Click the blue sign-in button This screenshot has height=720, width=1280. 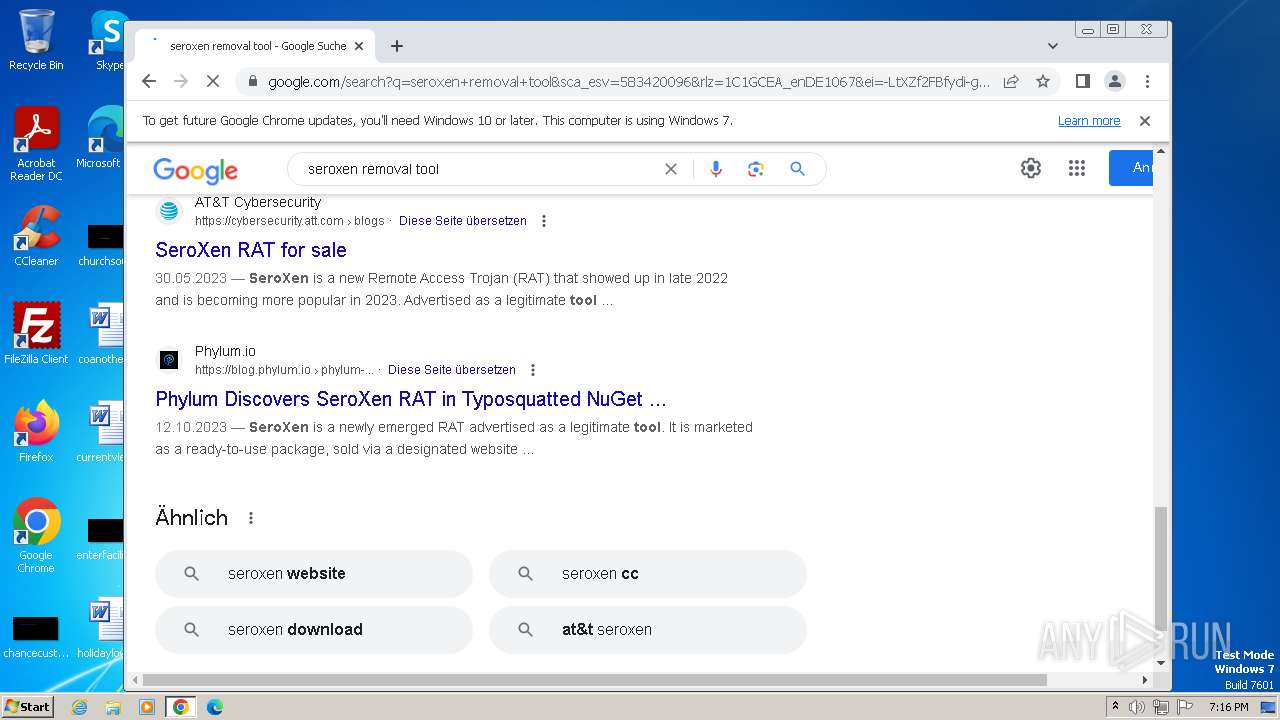(x=1132, y=168)
